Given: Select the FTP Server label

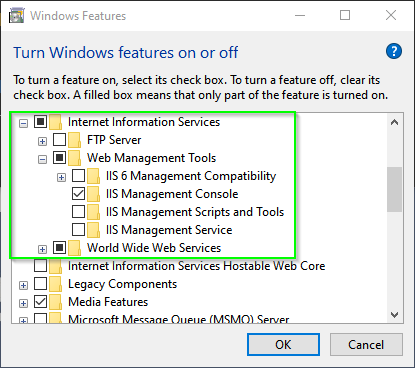Looking at the screenshot, I should point(114,140).
